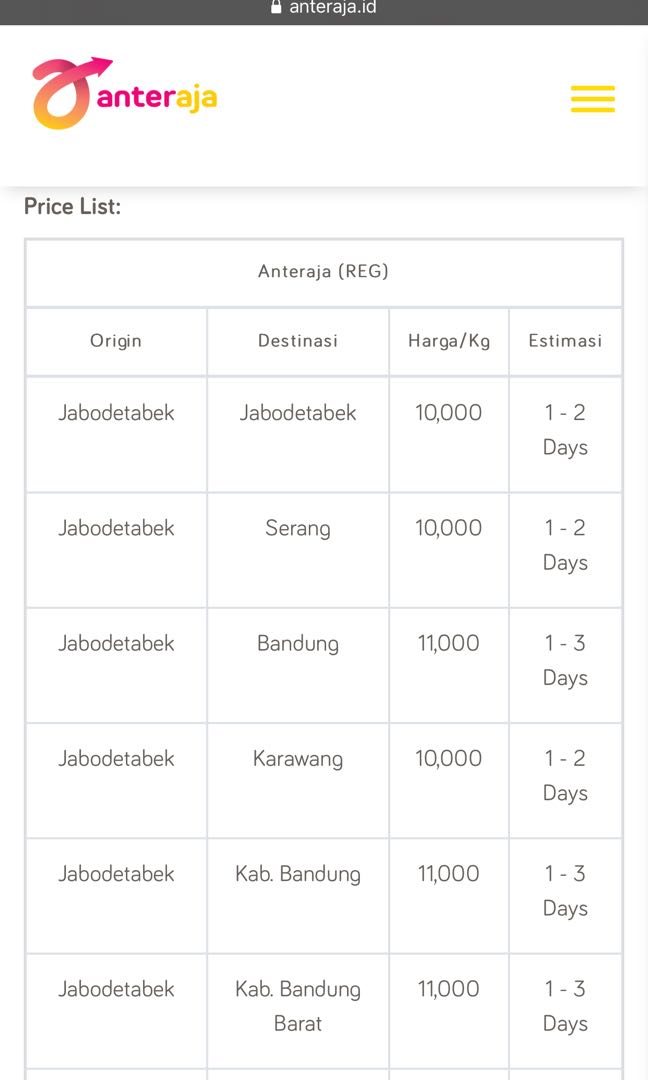Click the Destinasi column header

(x=298, y=341)
